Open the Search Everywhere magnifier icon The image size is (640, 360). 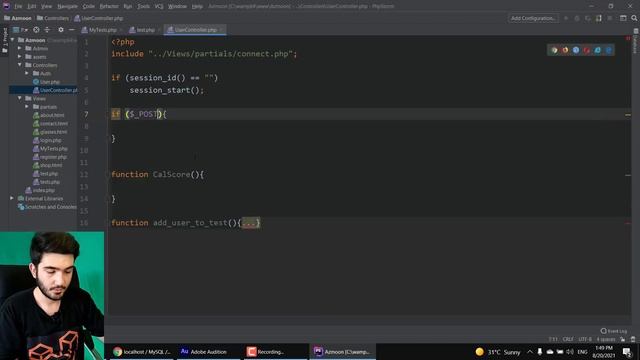[634, 18]
